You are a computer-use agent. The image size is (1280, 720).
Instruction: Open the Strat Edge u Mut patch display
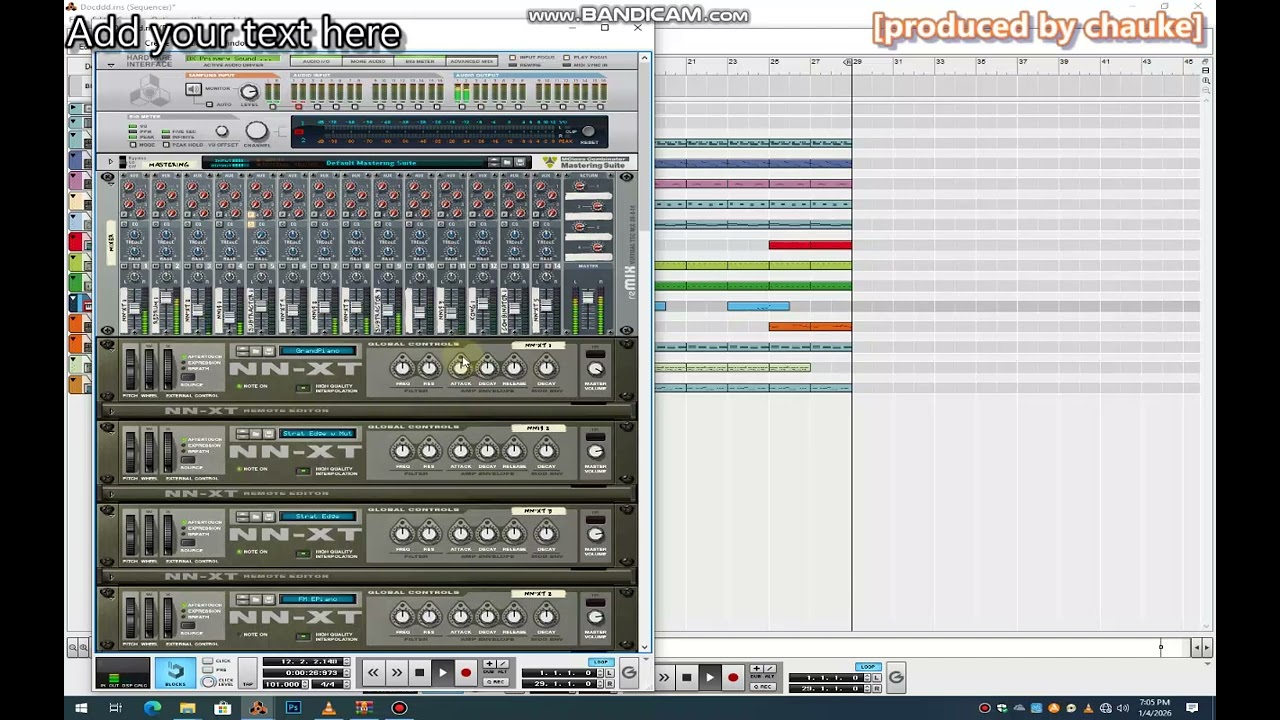(318, 434)
